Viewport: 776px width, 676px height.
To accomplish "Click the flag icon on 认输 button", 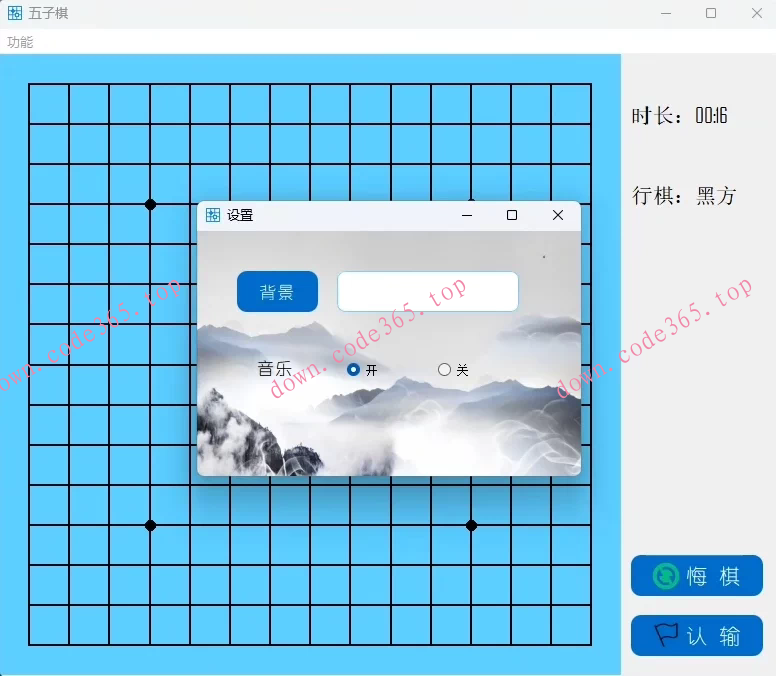I will [x=666, y=635].
